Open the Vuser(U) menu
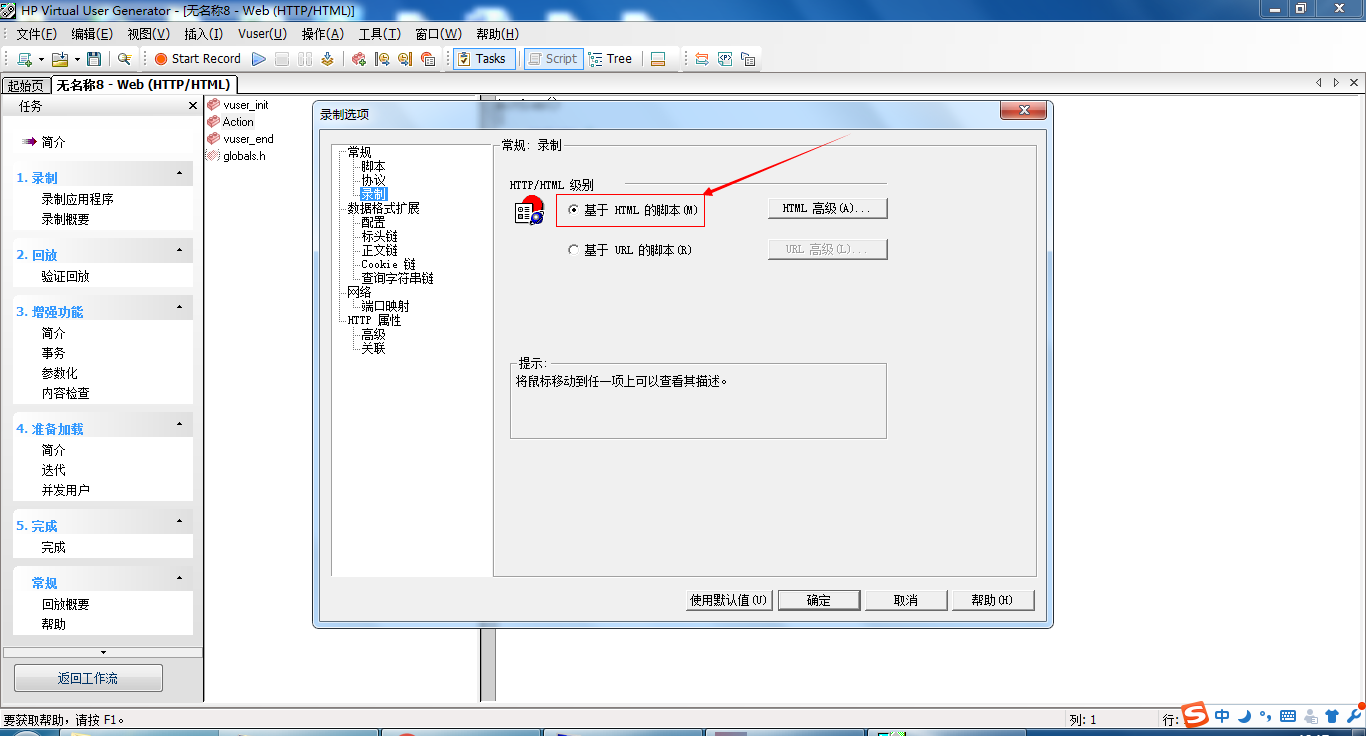Viewport: 1366px width, 736px height. pos(262,34)
